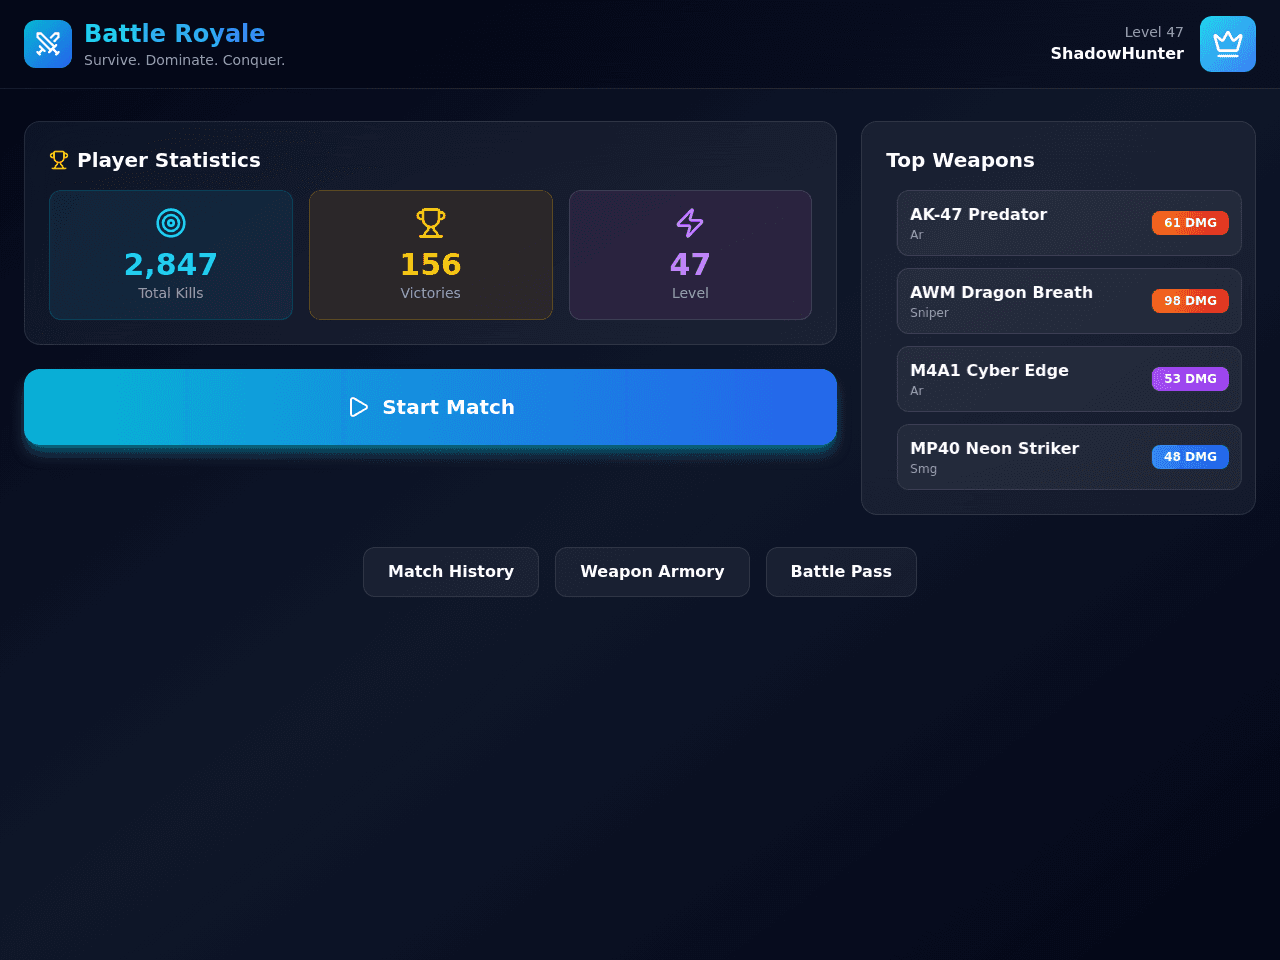Click the 2,847 total kills value
The width and height of the screenshot is (1280, 960).
pos(171,265)
